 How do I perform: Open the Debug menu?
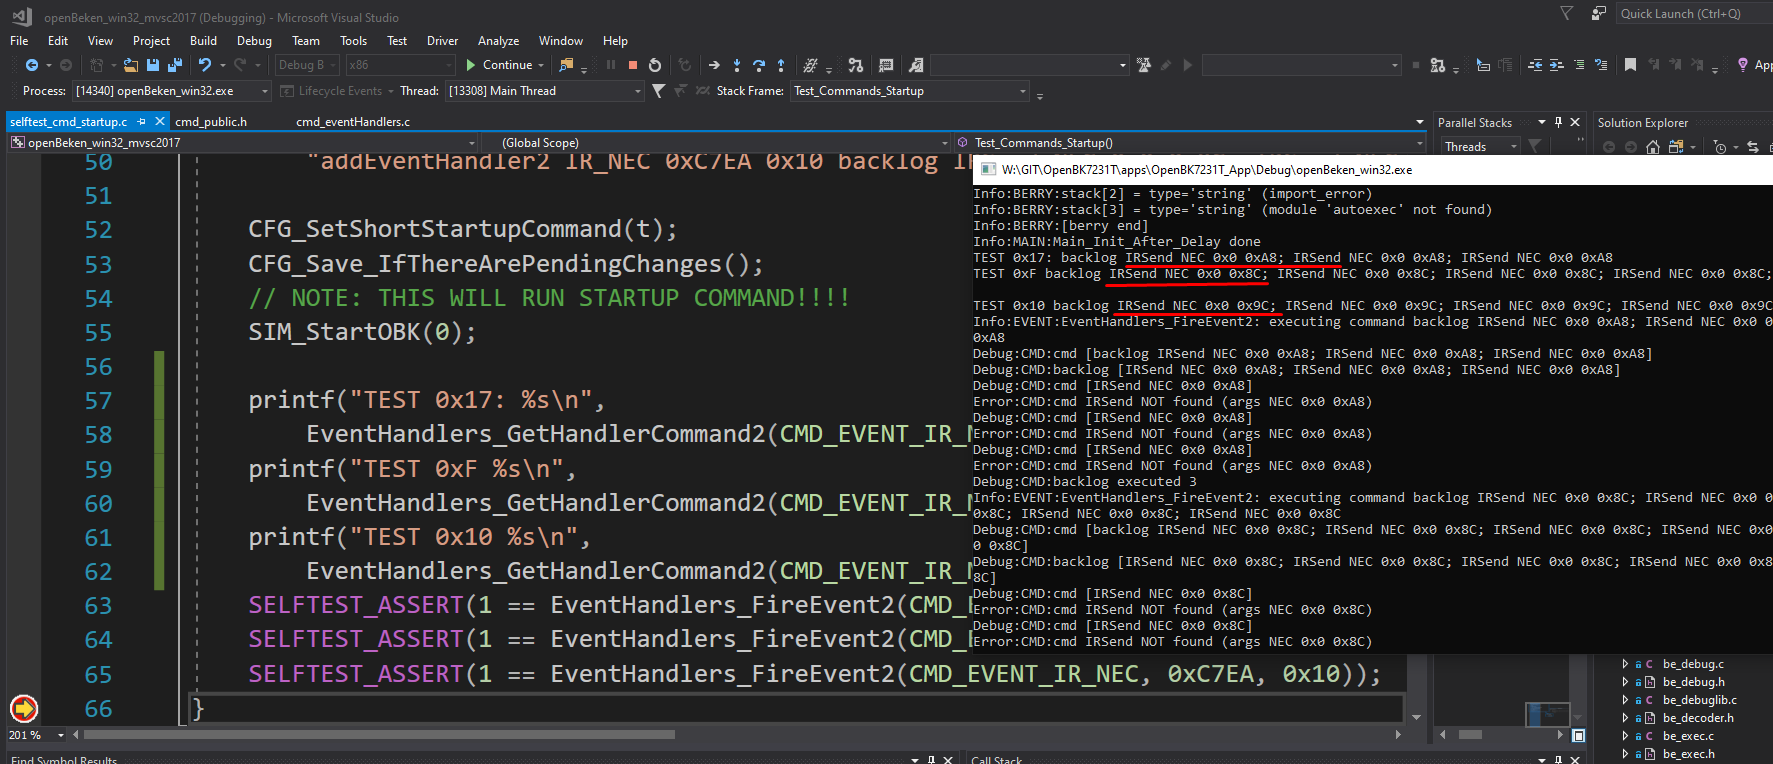(x=254, y=41)
